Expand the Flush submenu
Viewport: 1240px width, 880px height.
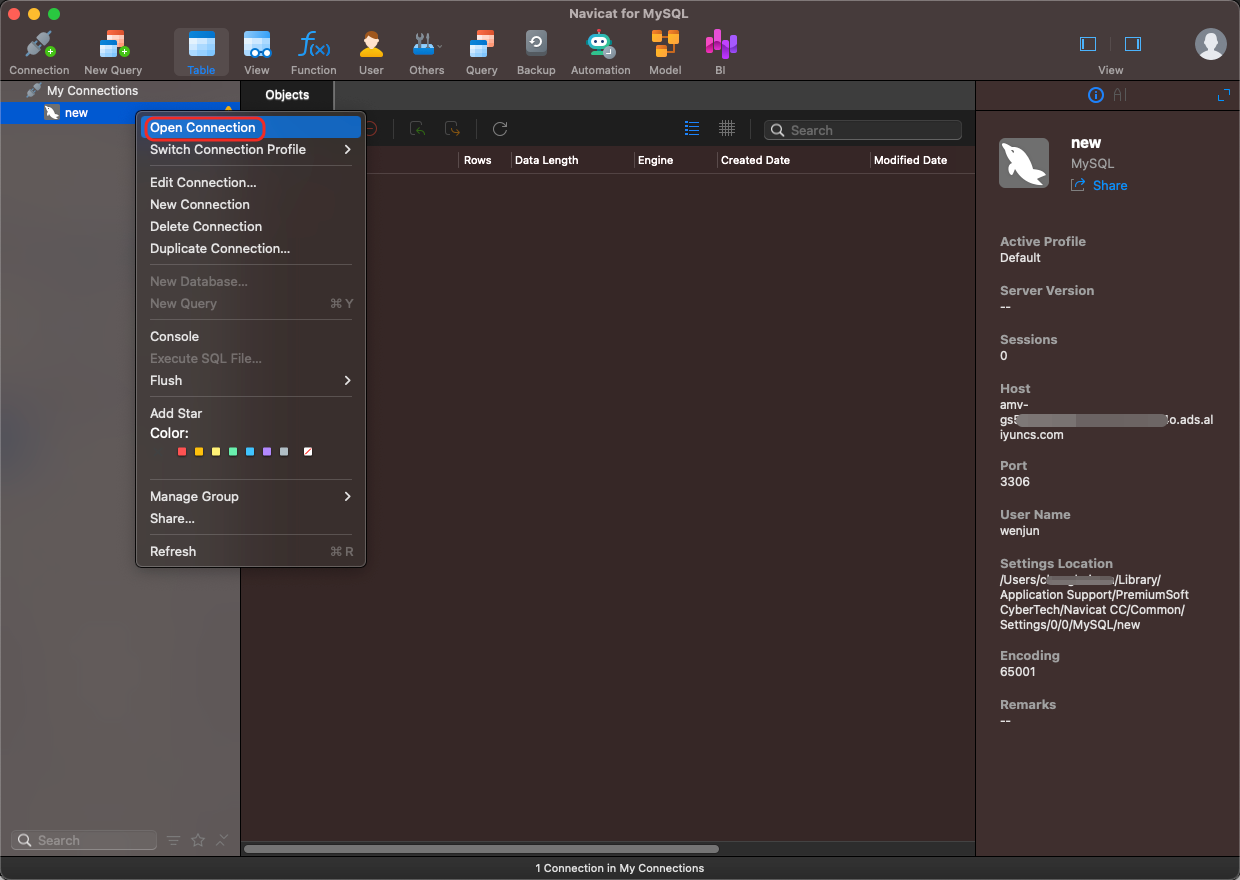coord(251,380)
